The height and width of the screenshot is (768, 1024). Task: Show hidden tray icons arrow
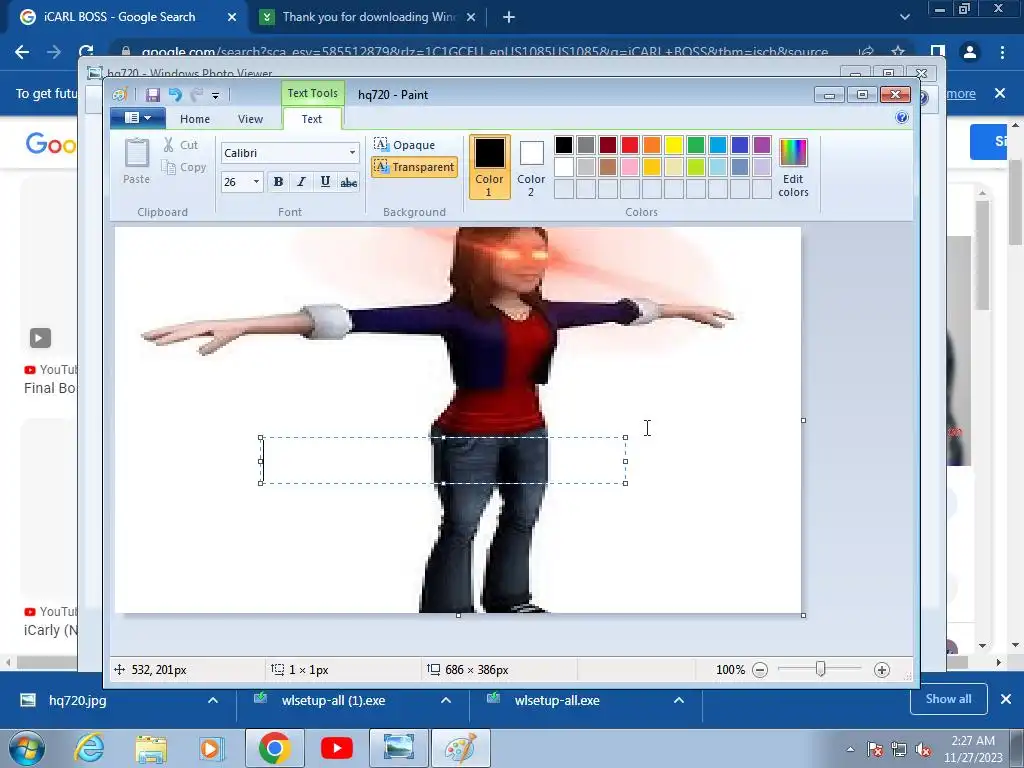pyautogui.click(x=850, y=749)
